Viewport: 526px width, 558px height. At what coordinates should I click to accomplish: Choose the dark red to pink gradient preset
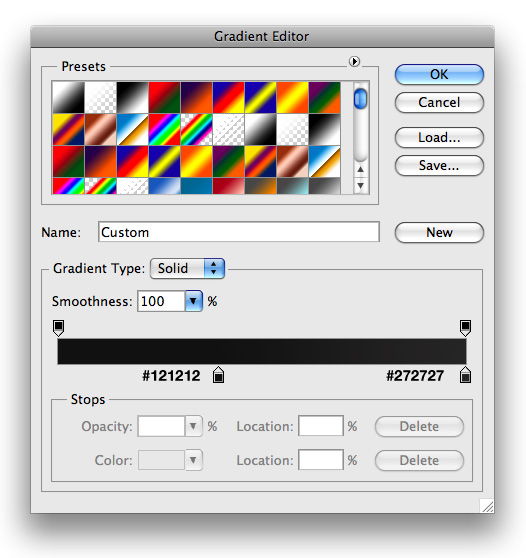228,186
